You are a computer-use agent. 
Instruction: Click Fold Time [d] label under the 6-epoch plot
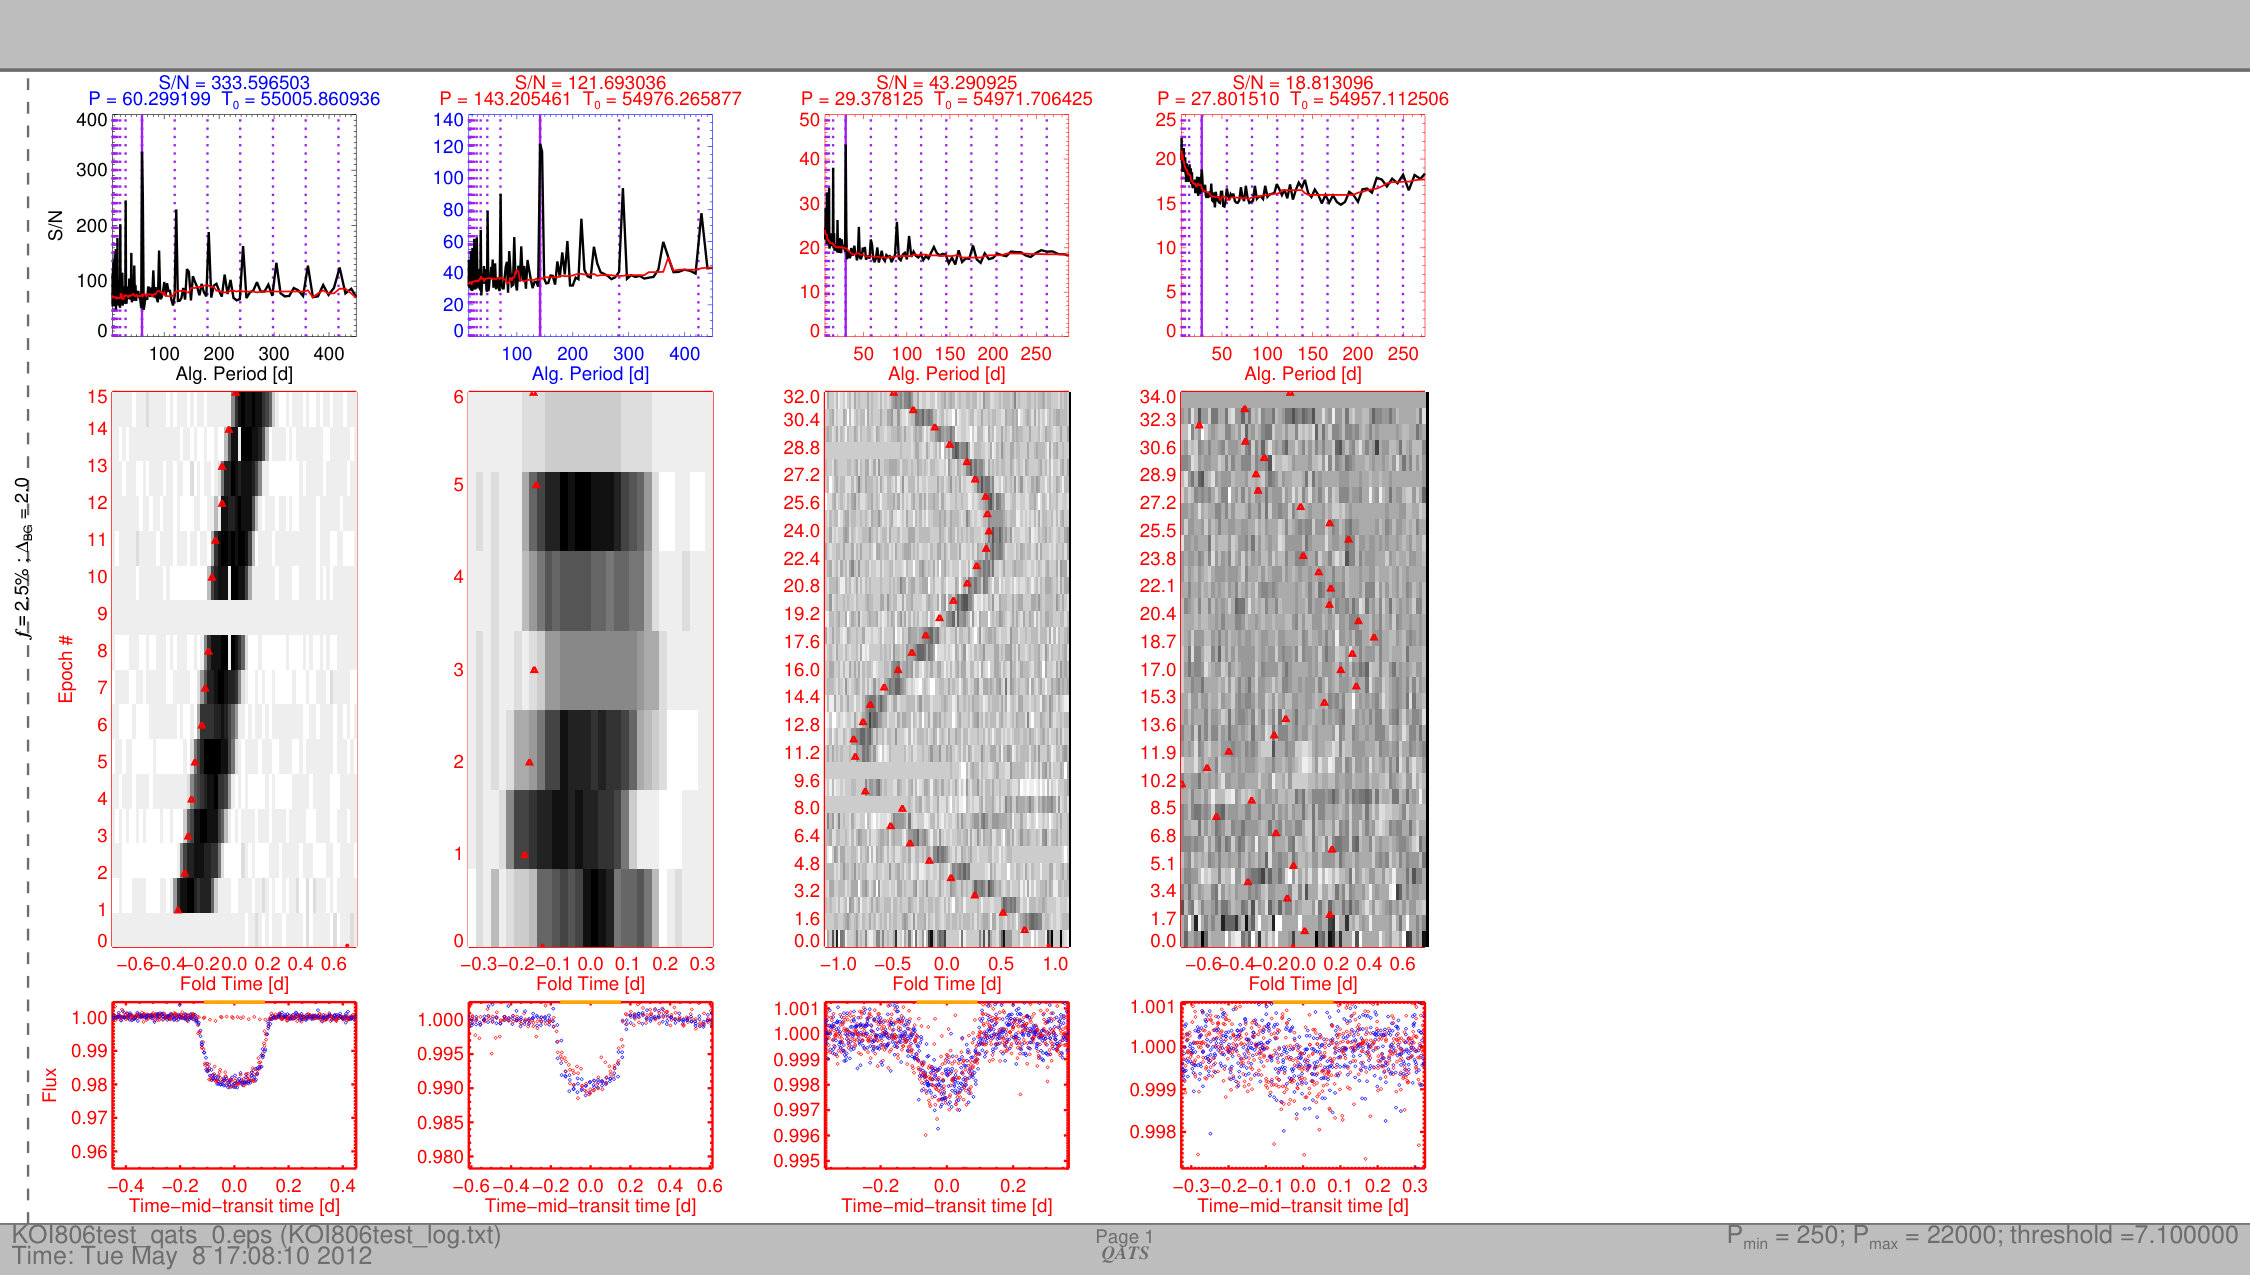[590, 984]
